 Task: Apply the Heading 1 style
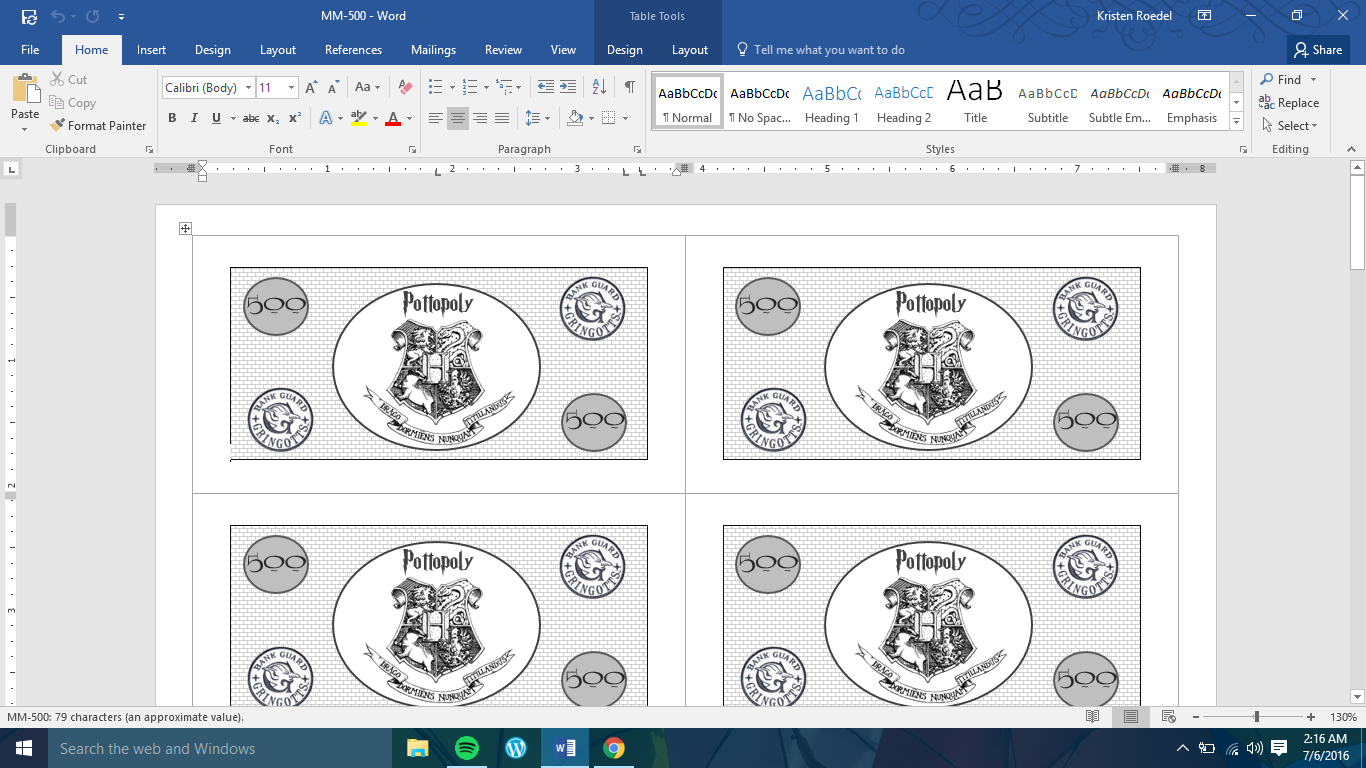831,101
